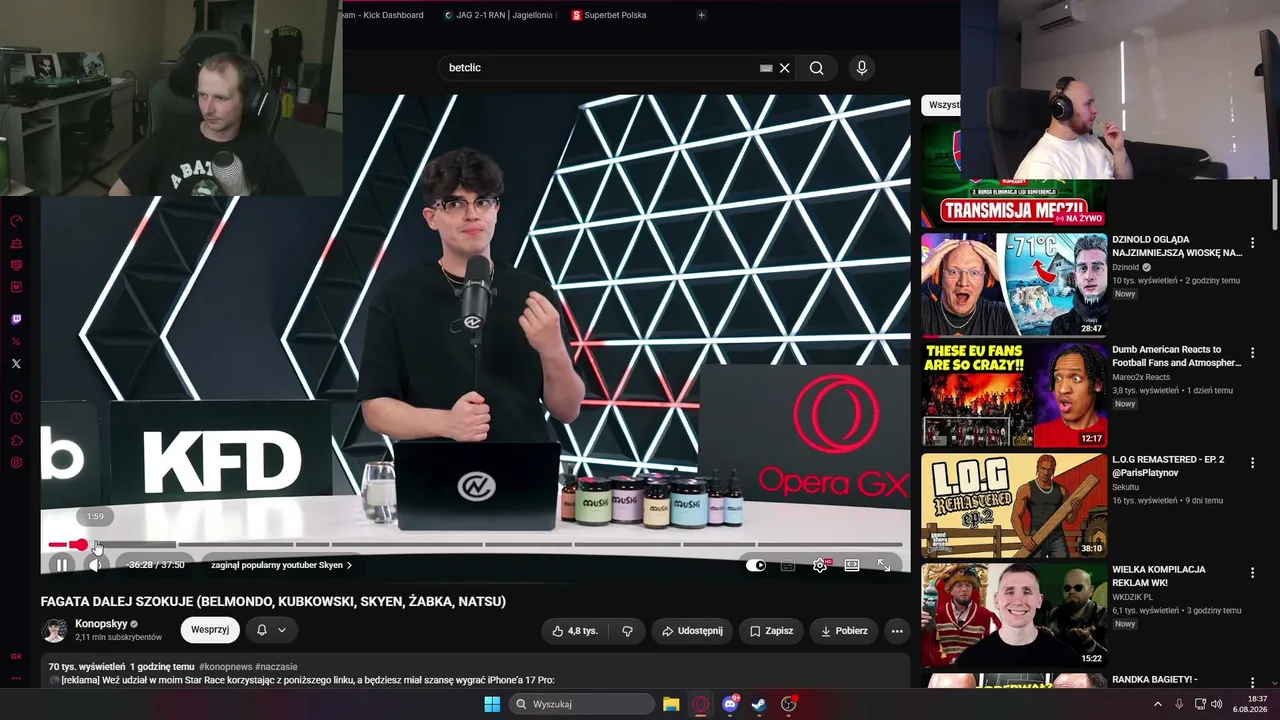The height and width of the screenshot is (720, 1280).
Task: Open 'WIELKA KOMPILACJA REKLAM WK!' video thumbnail
Action: point(1014,615)
